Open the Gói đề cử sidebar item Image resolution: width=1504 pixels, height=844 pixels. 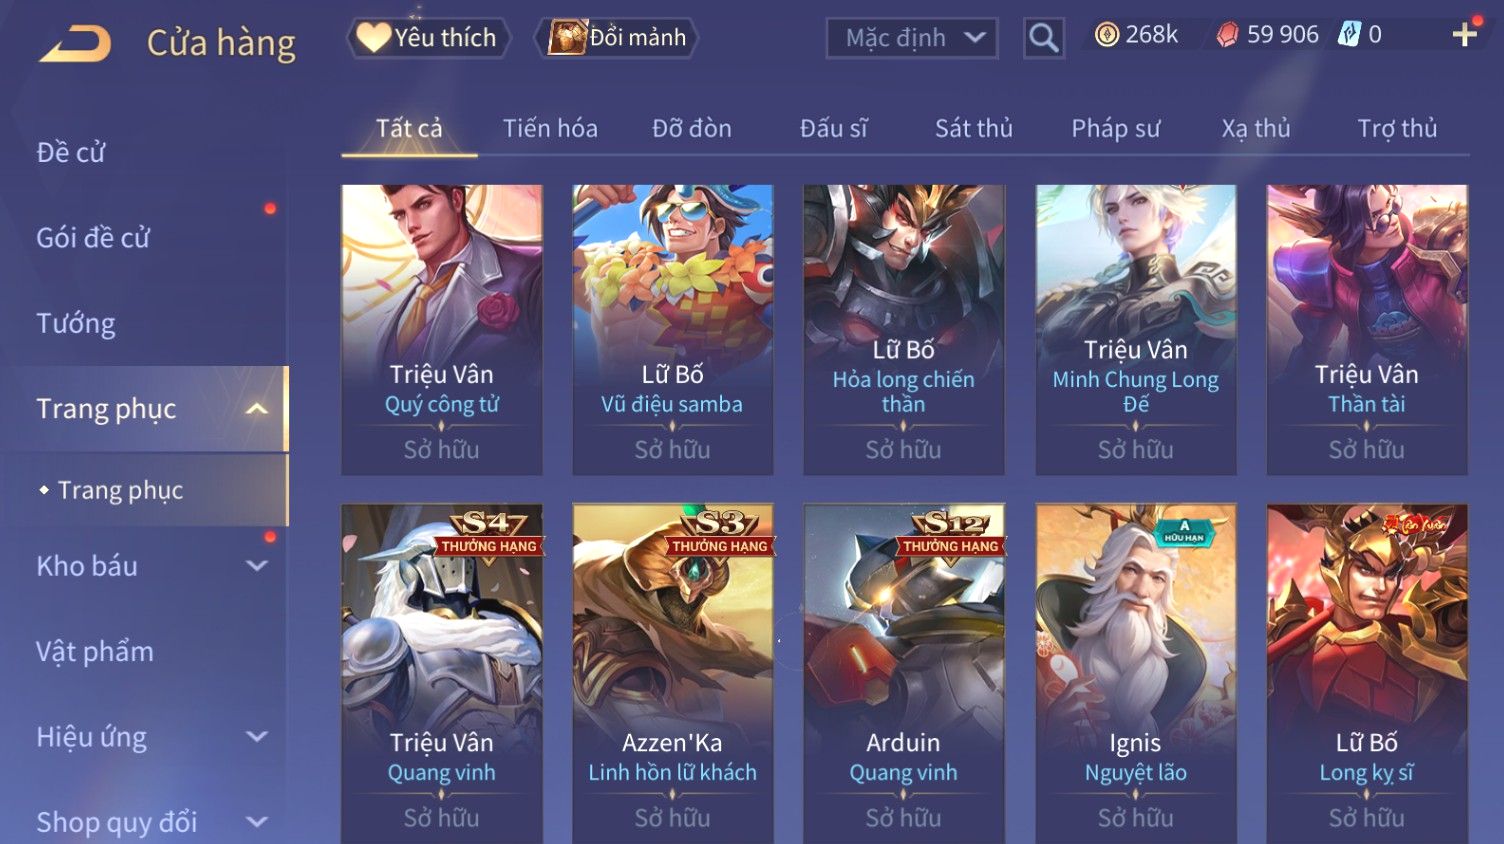click(93, 238)
